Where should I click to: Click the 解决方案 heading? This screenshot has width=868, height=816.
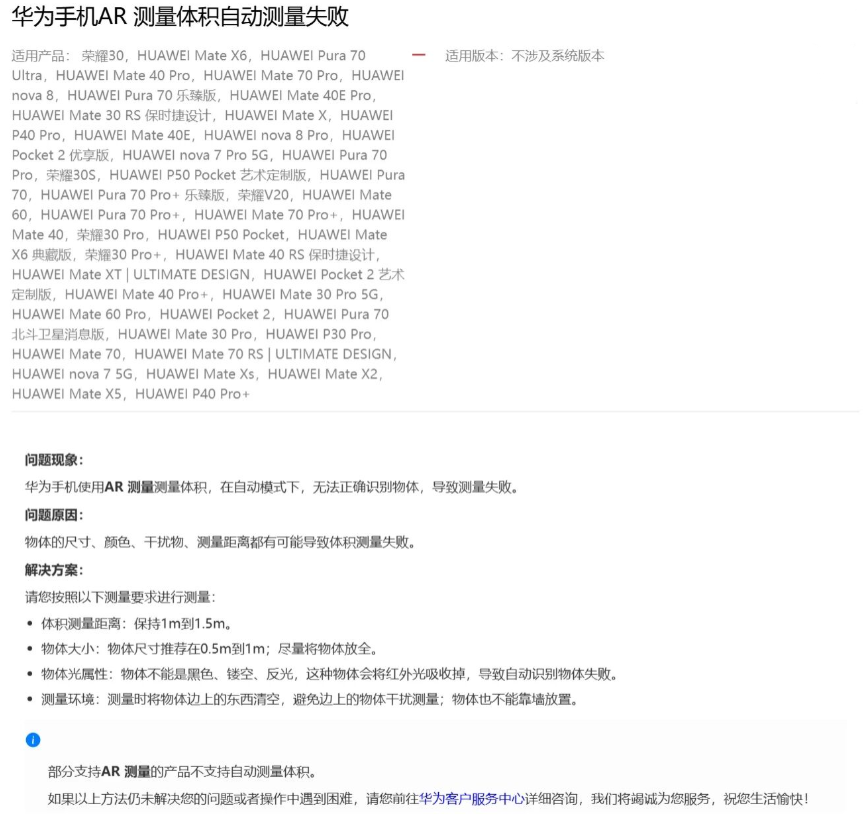point(54,570)
